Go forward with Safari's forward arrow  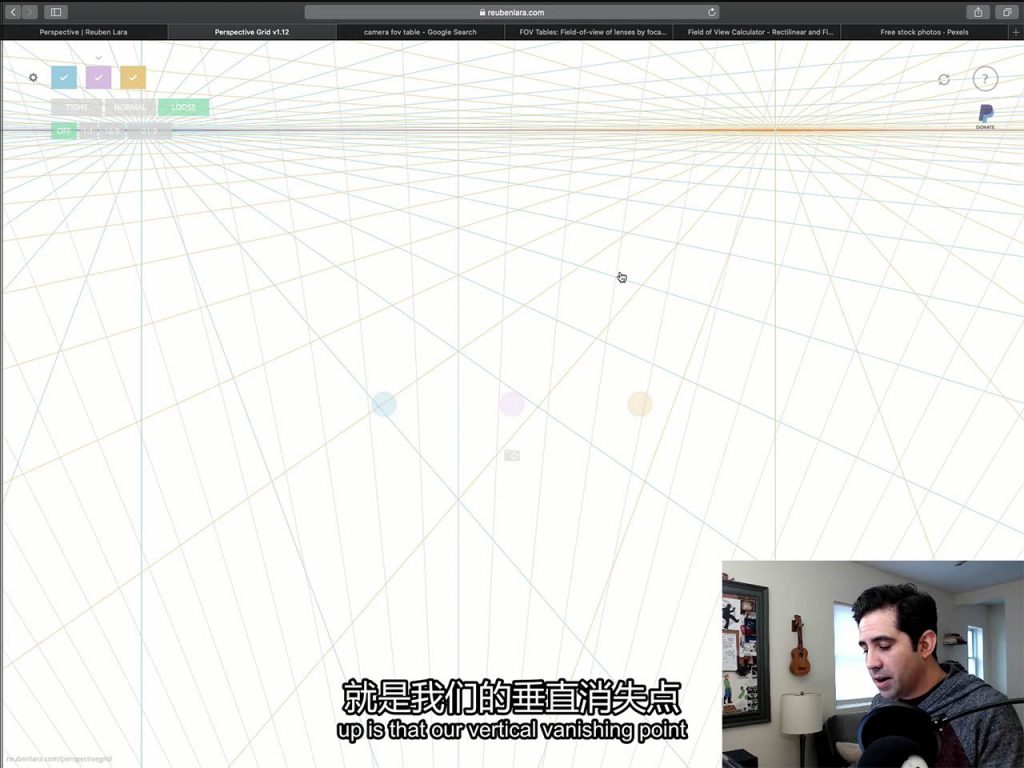click(30, 12)
